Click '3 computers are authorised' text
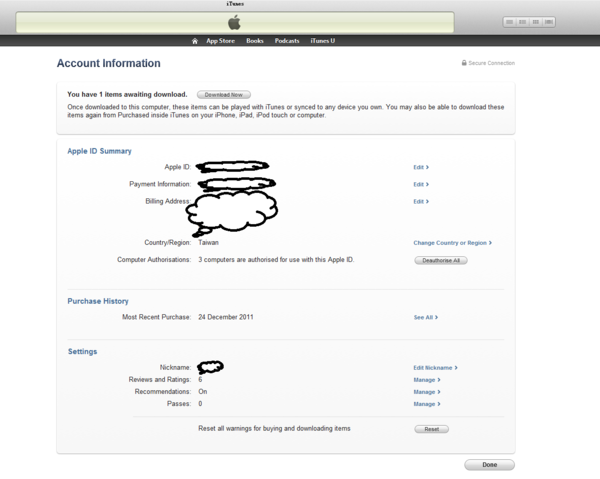The image size is (600, 479). point(276,260)
